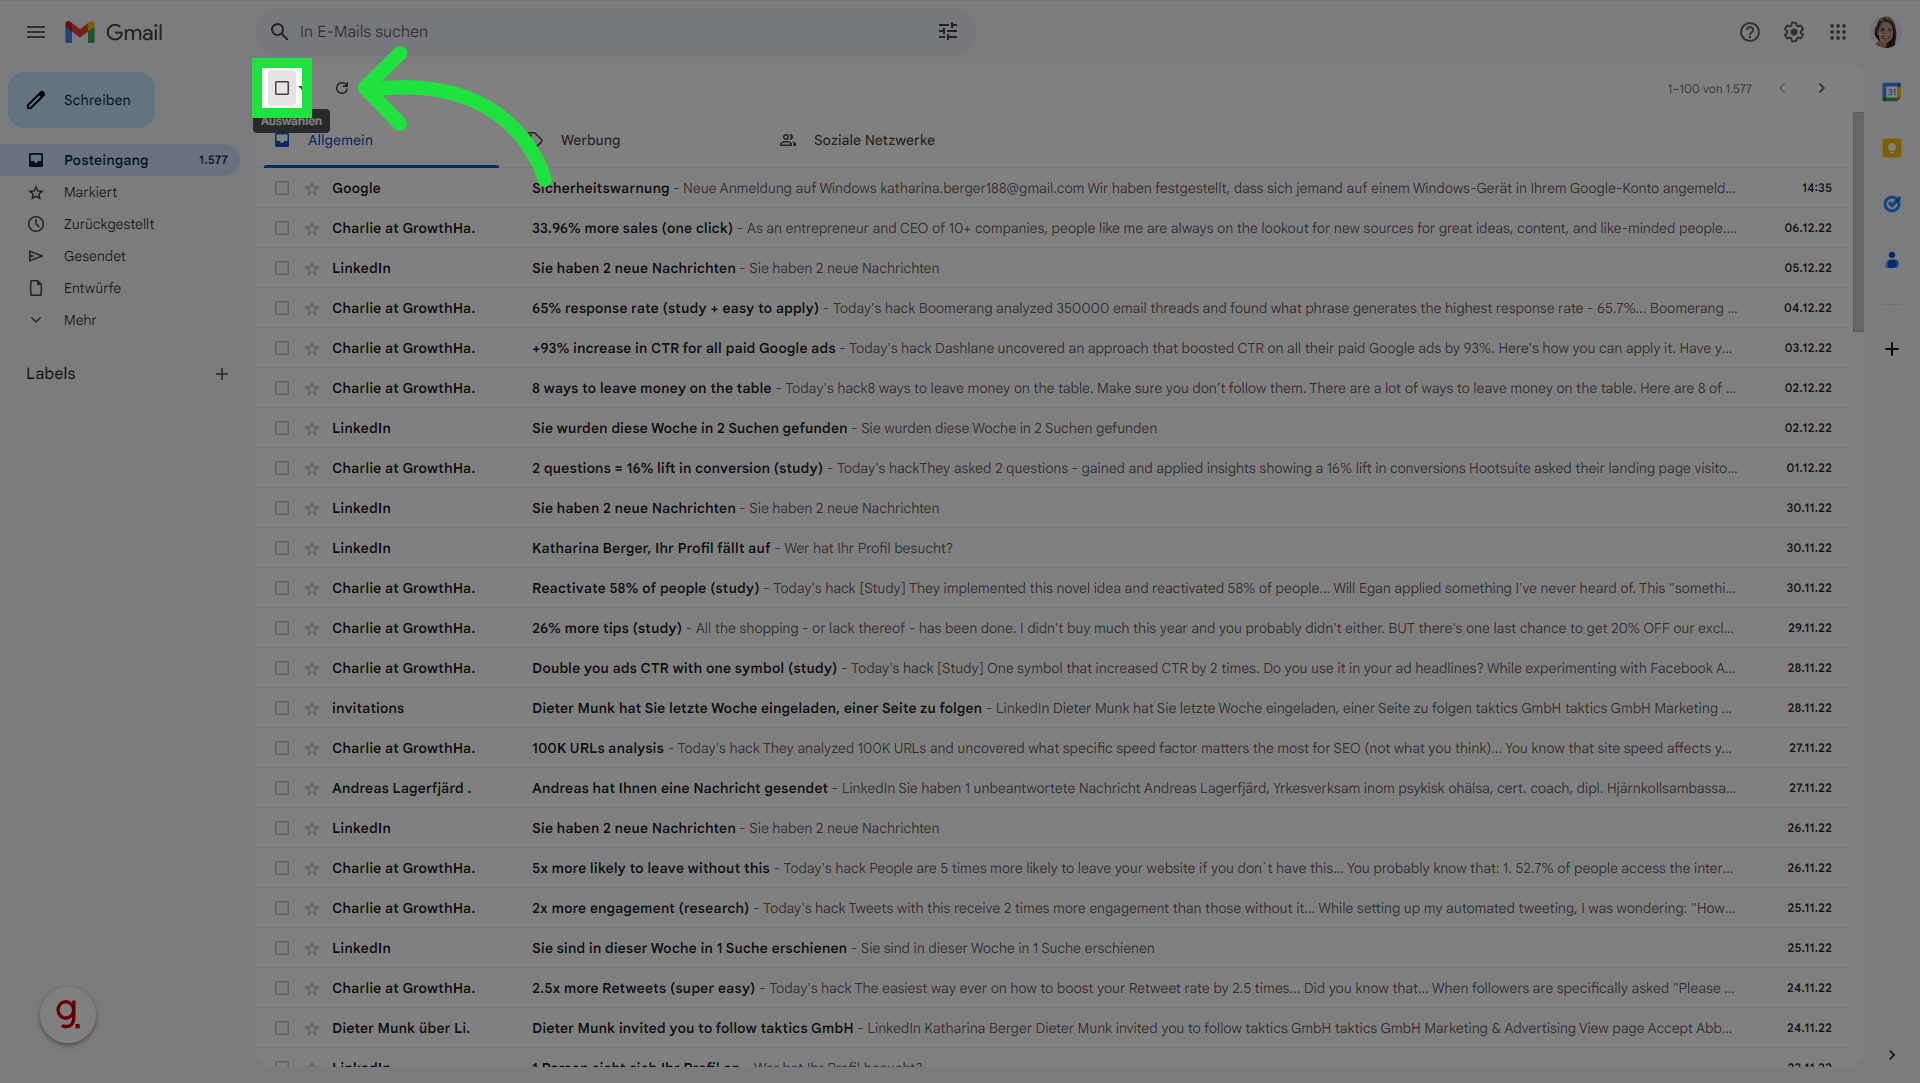1920x1083 pixels.
Task: Check the '65% response rate' email
Action: coord(282,308)
